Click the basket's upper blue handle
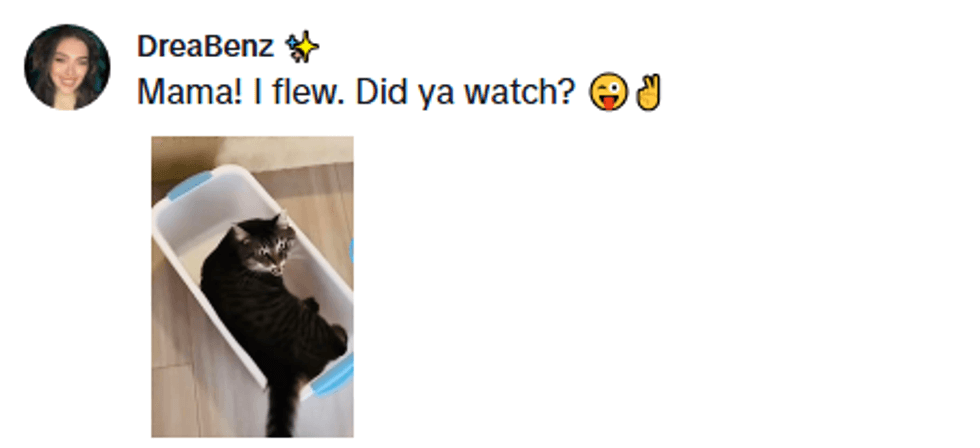 tap(189, 186)
